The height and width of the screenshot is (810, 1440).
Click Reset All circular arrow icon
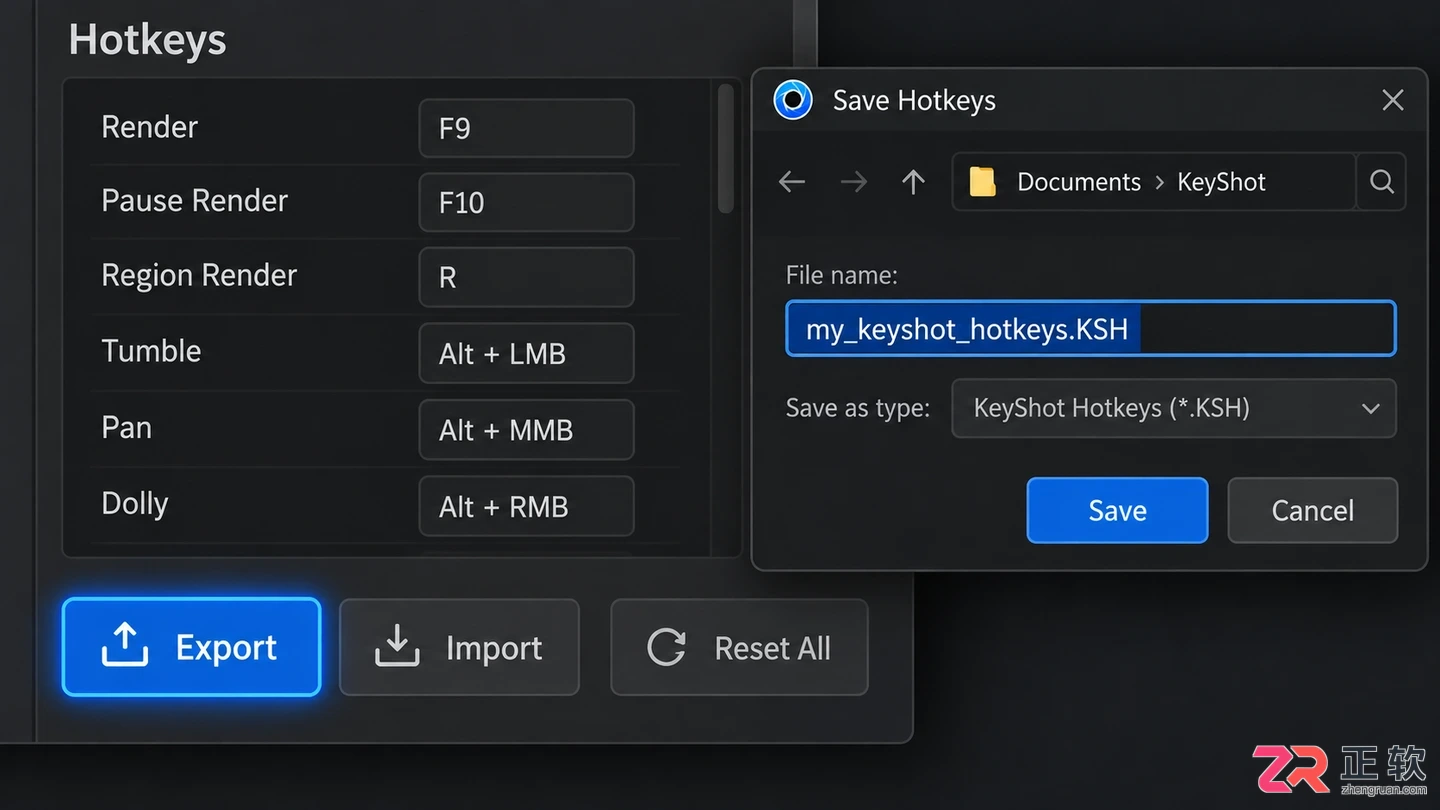coord(666,648)
